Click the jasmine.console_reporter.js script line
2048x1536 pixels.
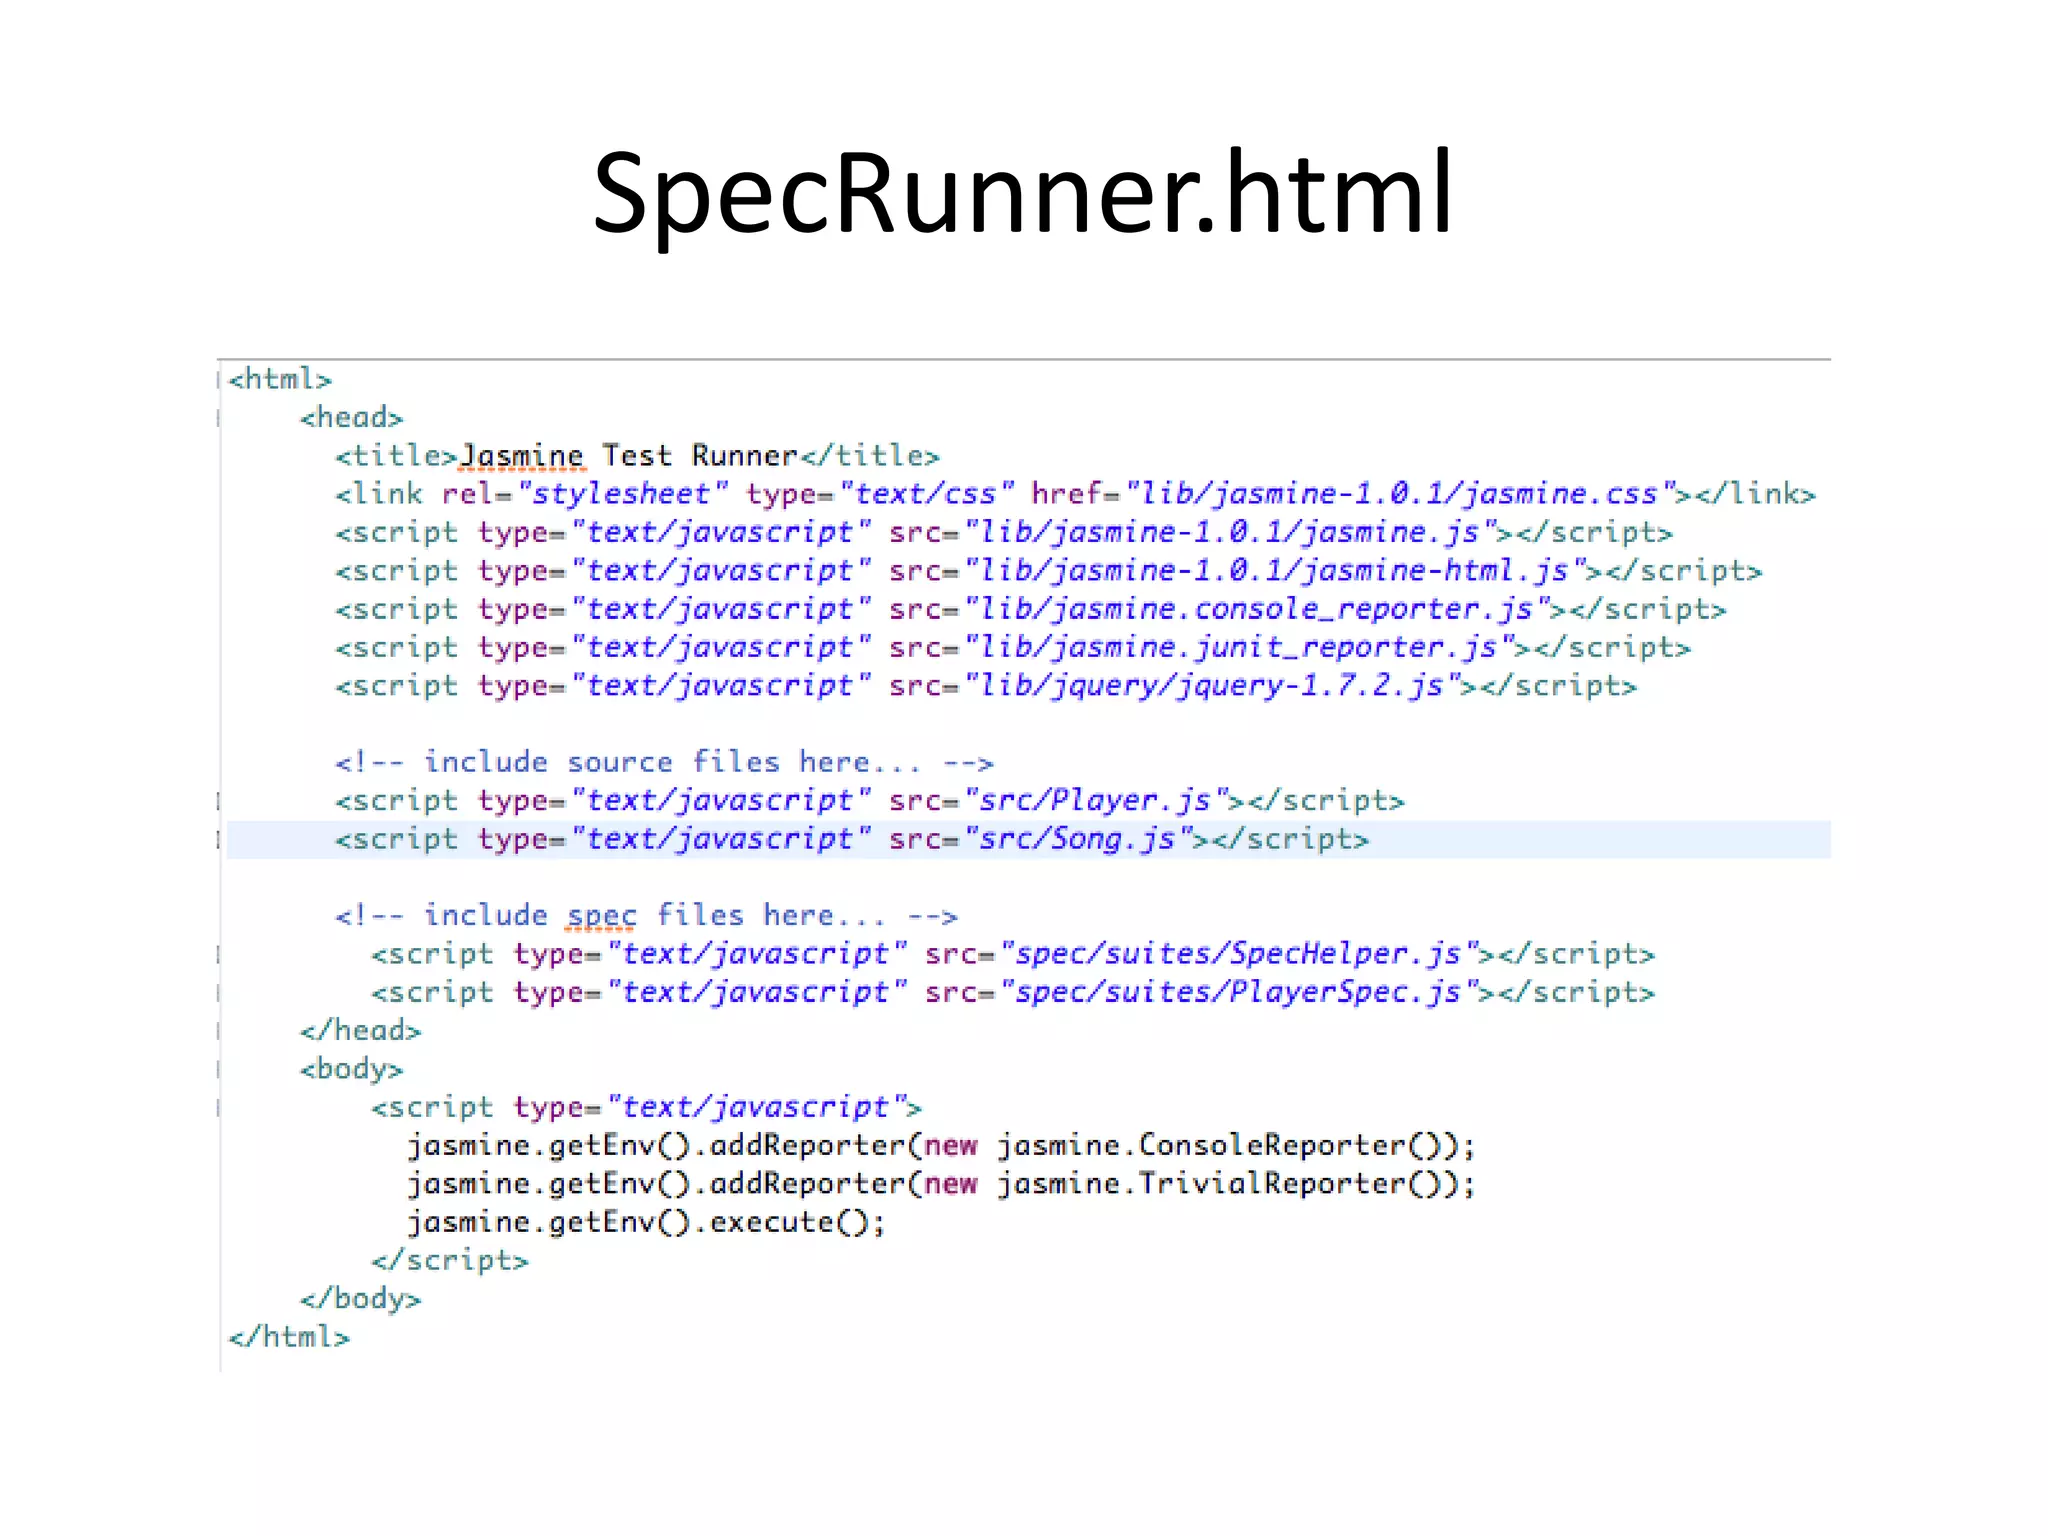click(1031, 609)
